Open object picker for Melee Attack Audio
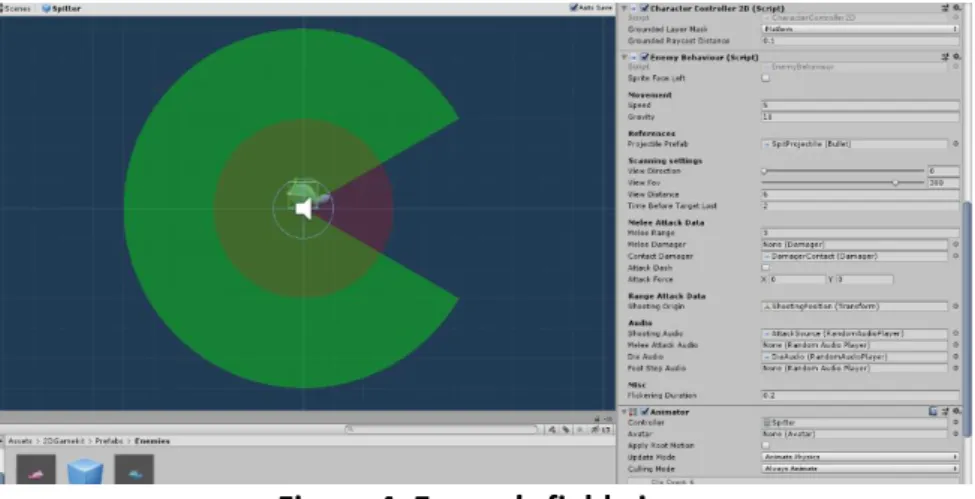The height and width of the screenshot is (499, 975). click(956, 345)
